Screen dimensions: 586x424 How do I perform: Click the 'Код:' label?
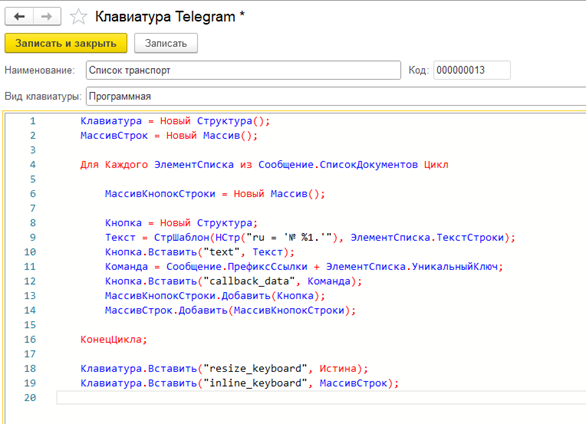[418, 70]
